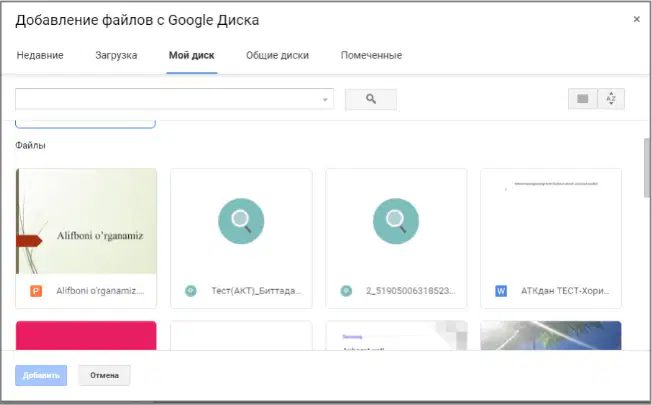This screenshot has height=405, width=652.
Task: Click small file icon beside Тест(АКТ)_Биттада
Action: [x=191, y=291]
